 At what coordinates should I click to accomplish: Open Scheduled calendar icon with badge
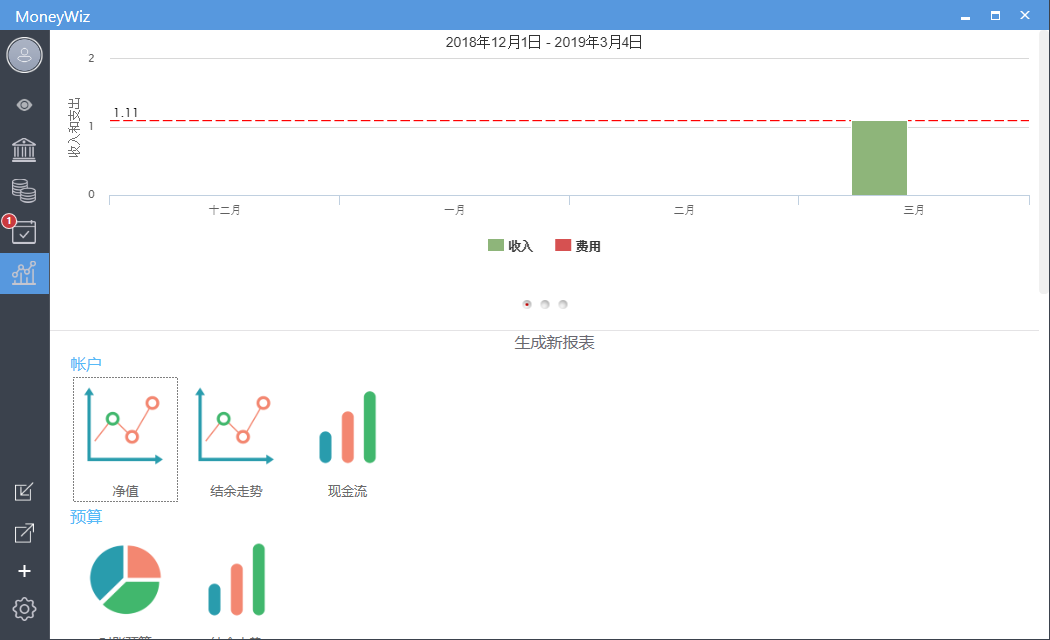(x=24, y=232)
